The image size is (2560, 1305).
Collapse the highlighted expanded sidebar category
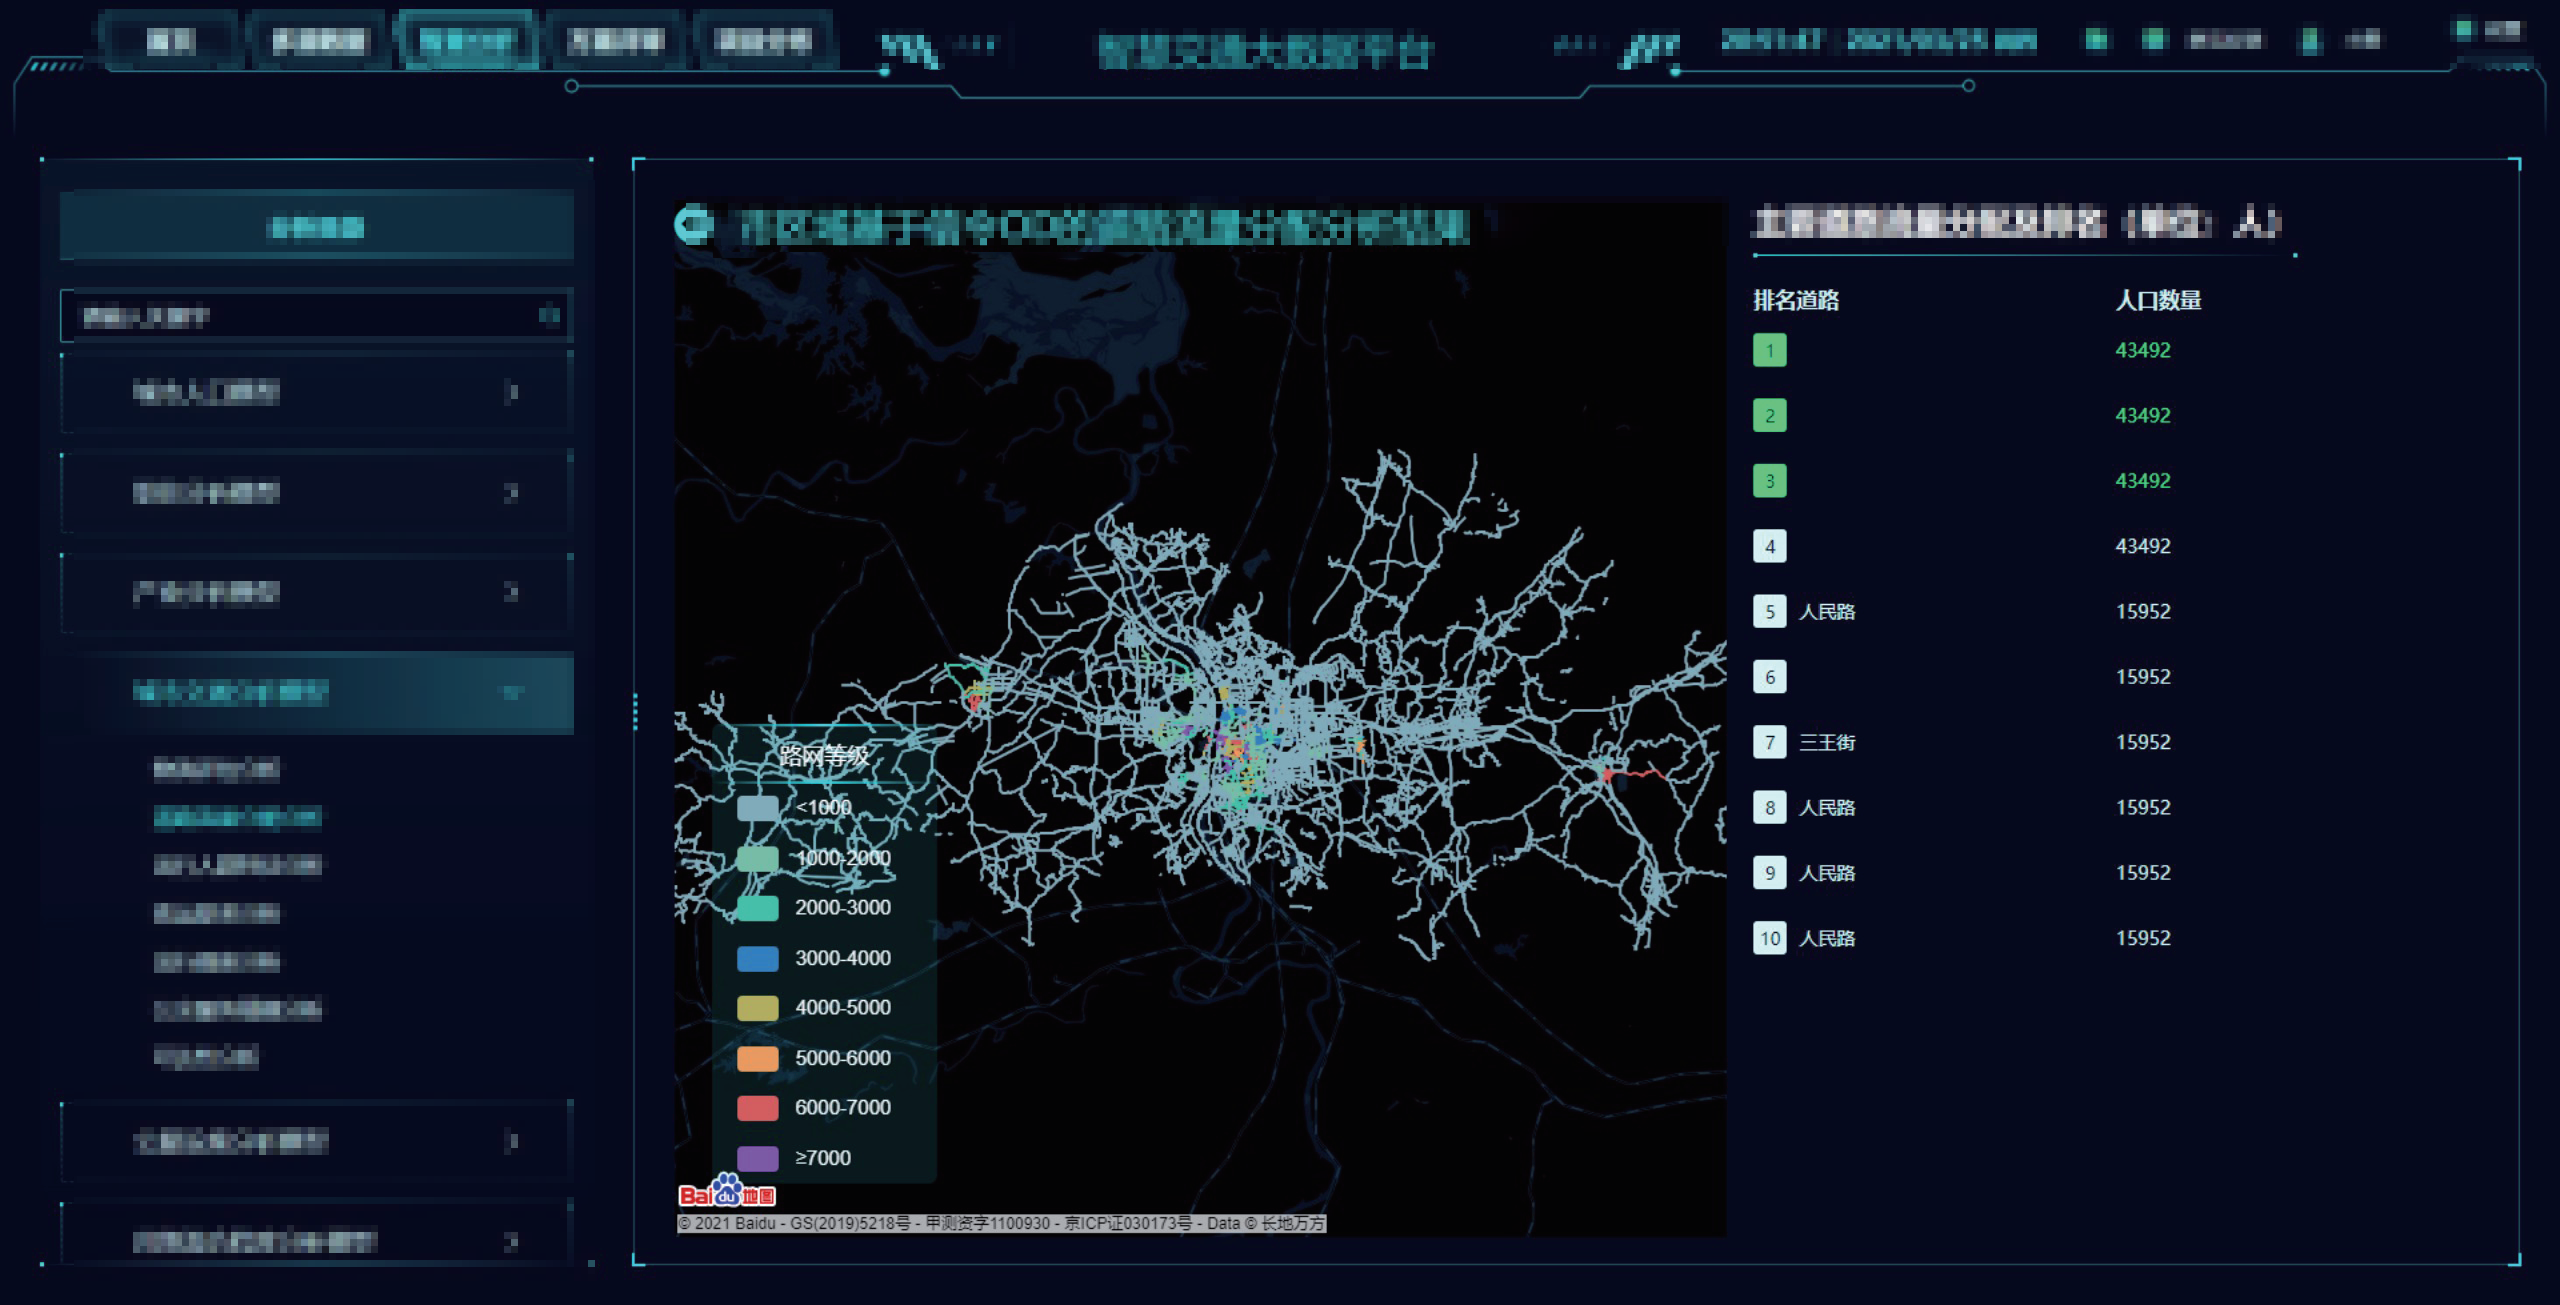tap(316, 692)
